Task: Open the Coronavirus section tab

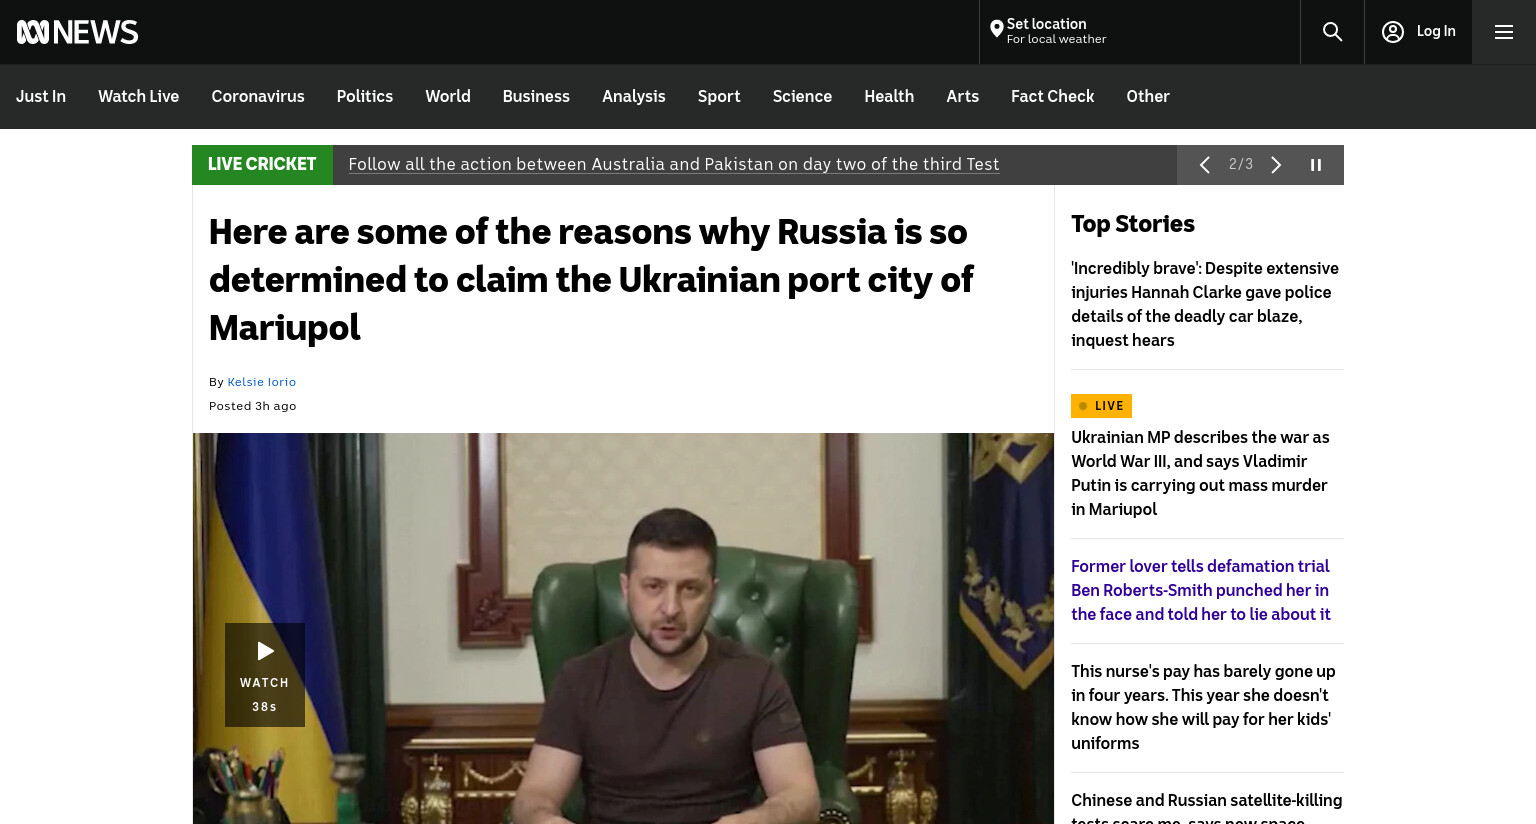Action: [258, 97]
